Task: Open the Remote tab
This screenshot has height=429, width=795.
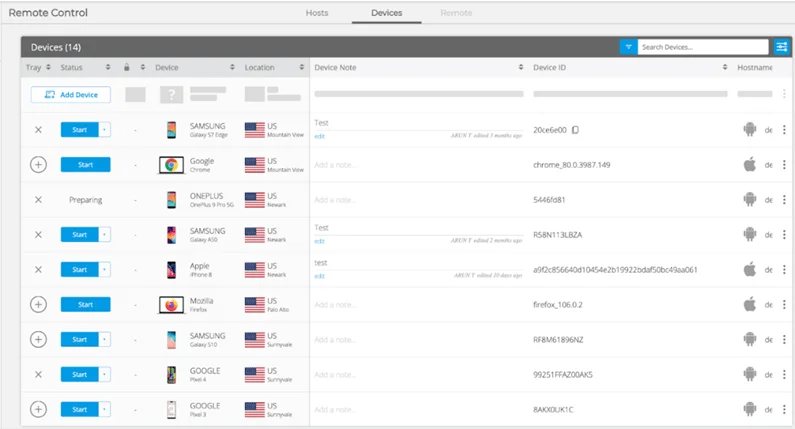Action: 456,13
